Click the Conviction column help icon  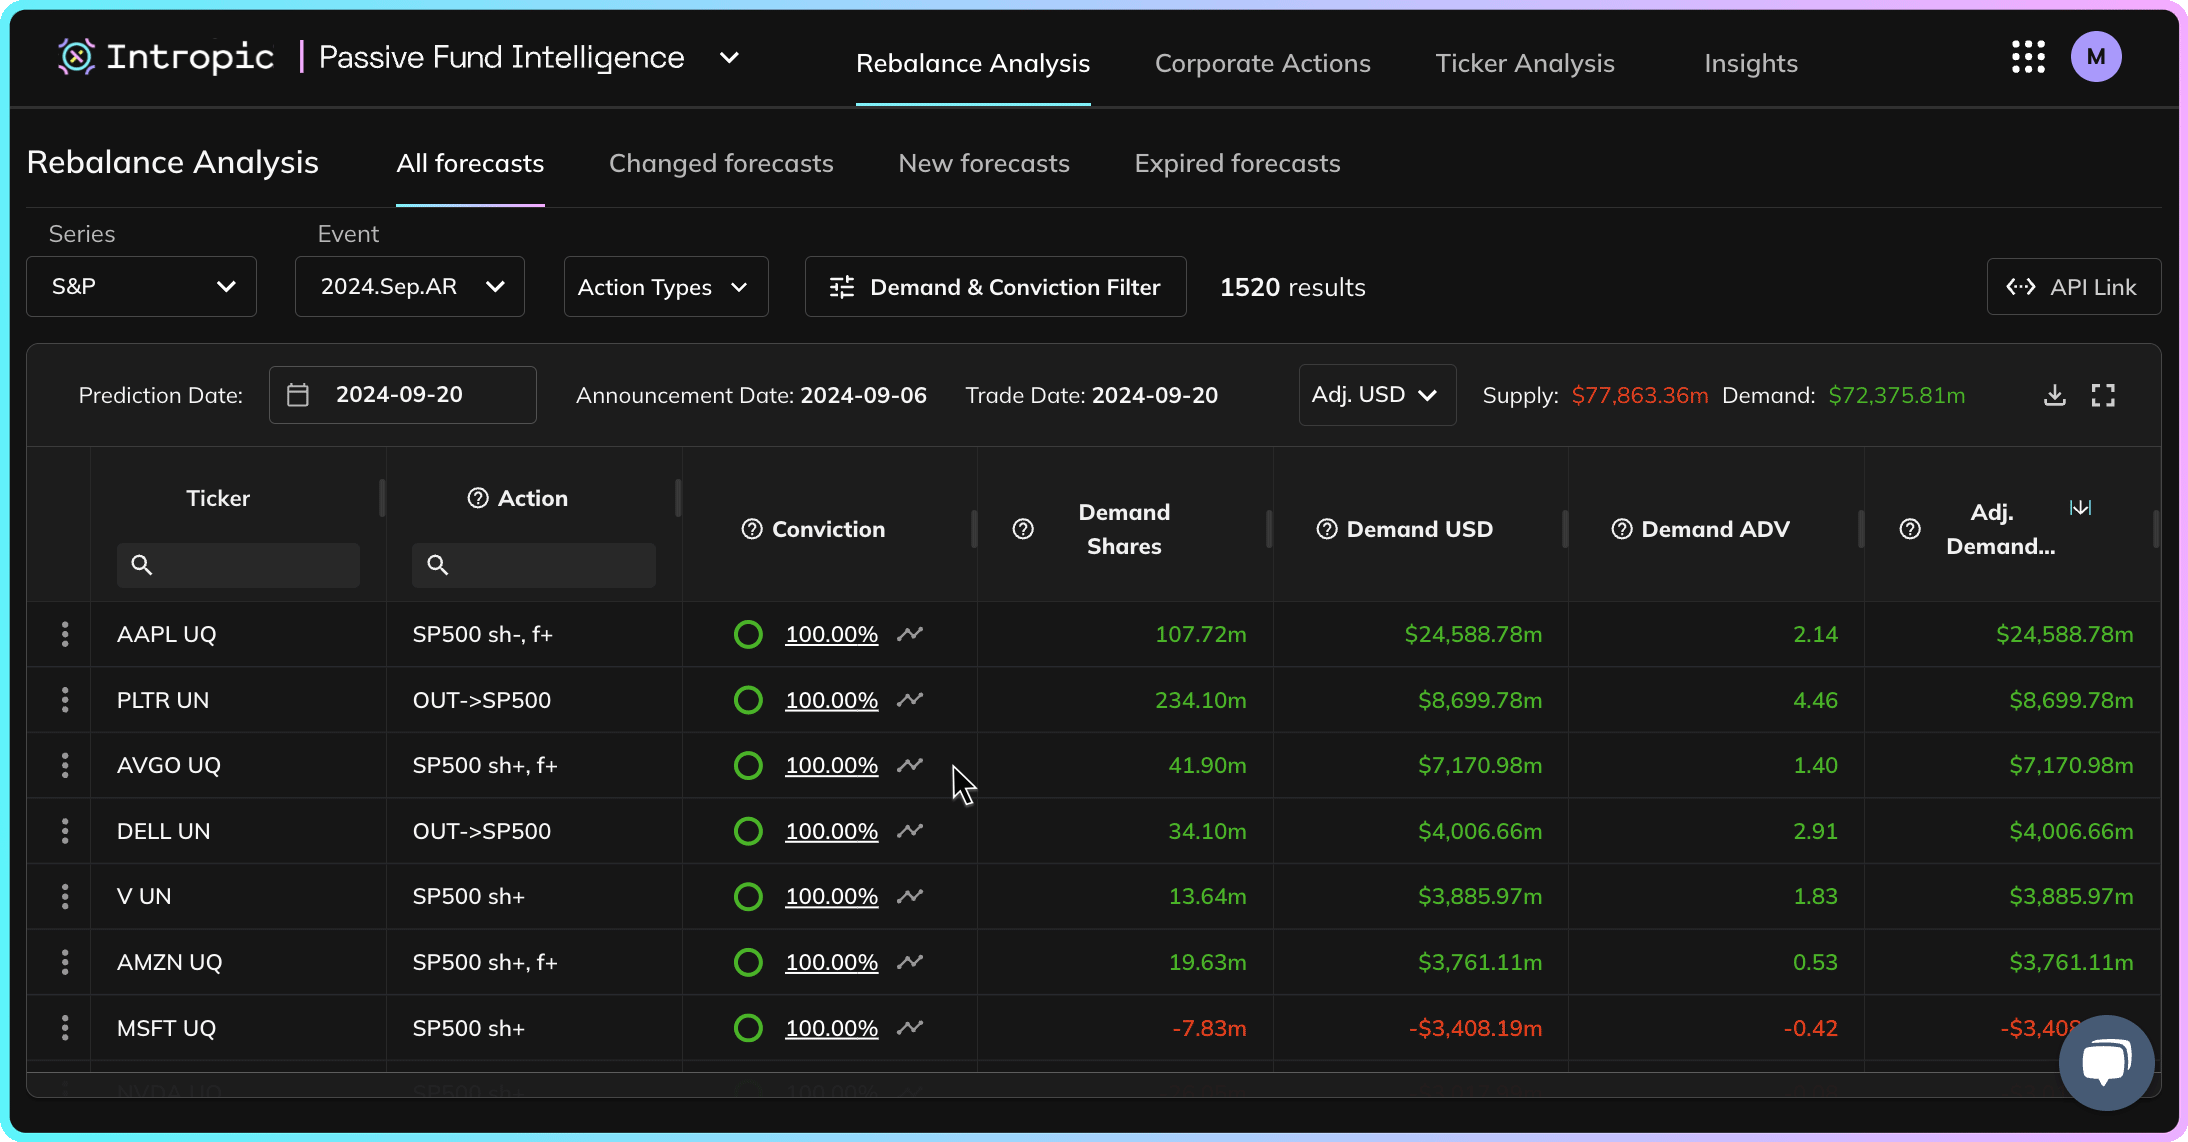[x=752, y=529]
